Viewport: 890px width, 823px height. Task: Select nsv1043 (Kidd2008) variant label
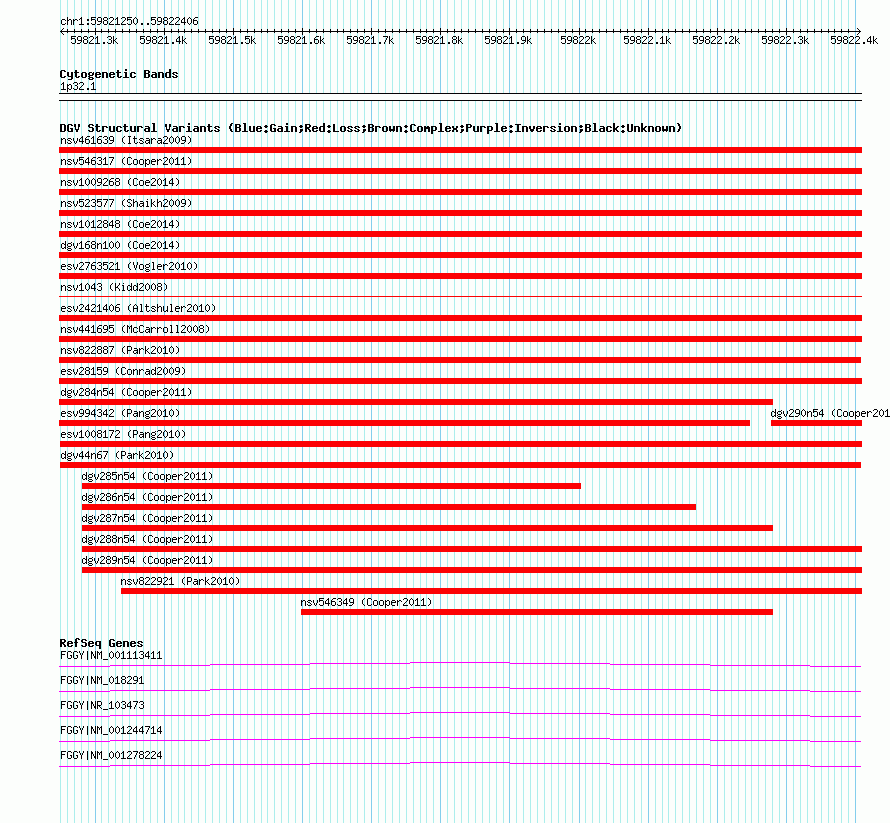point(114,287)
